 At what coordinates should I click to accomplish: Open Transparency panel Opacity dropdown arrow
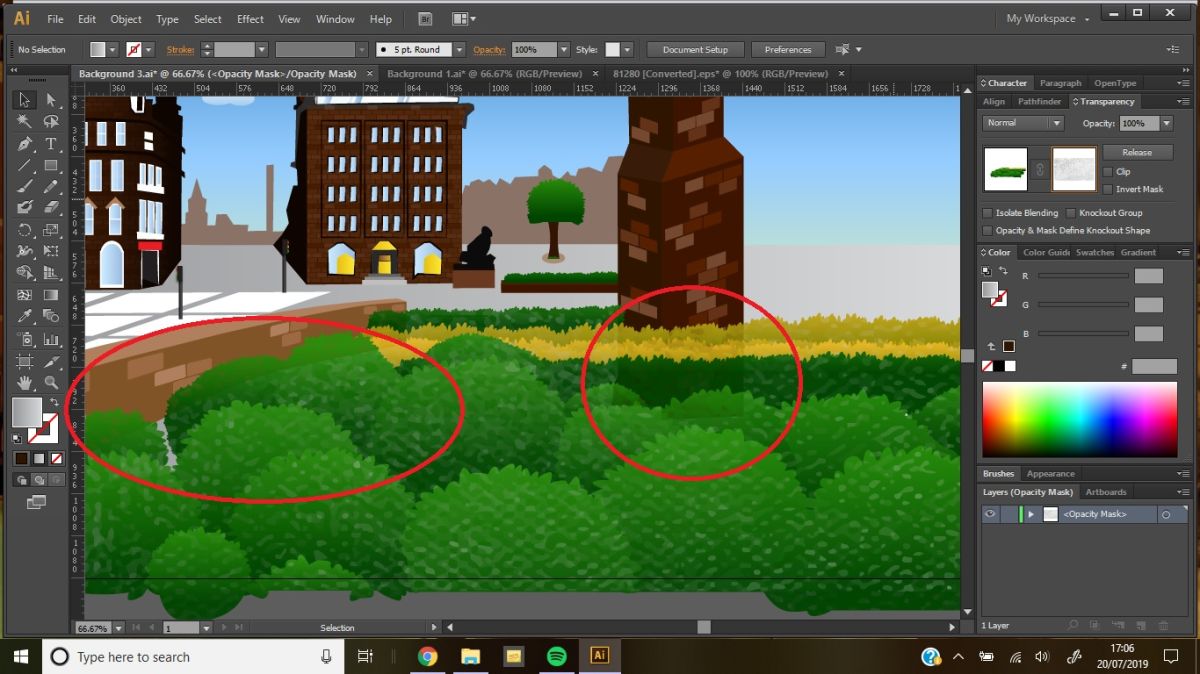click(x=1167, y=123)
